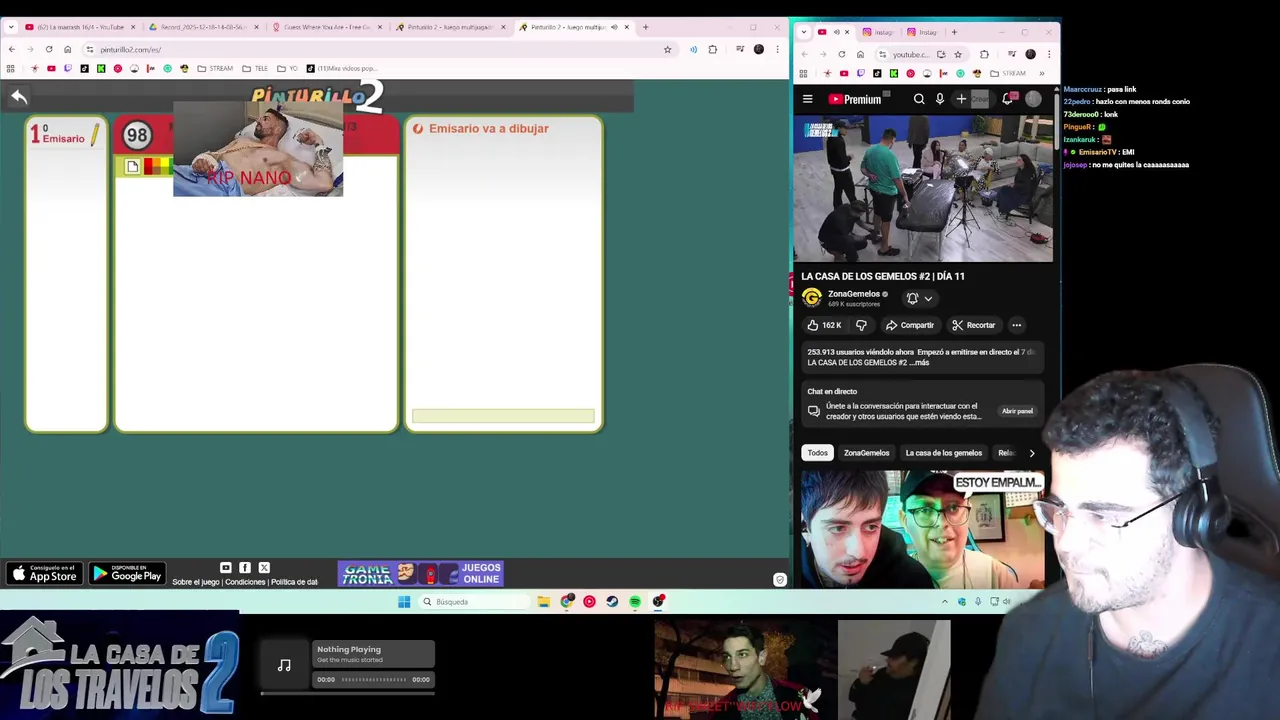Viewport: 1280px width, 720px height.
Task: Click the Recortar button
Action: pyautogui.click(x=974, y=325)
